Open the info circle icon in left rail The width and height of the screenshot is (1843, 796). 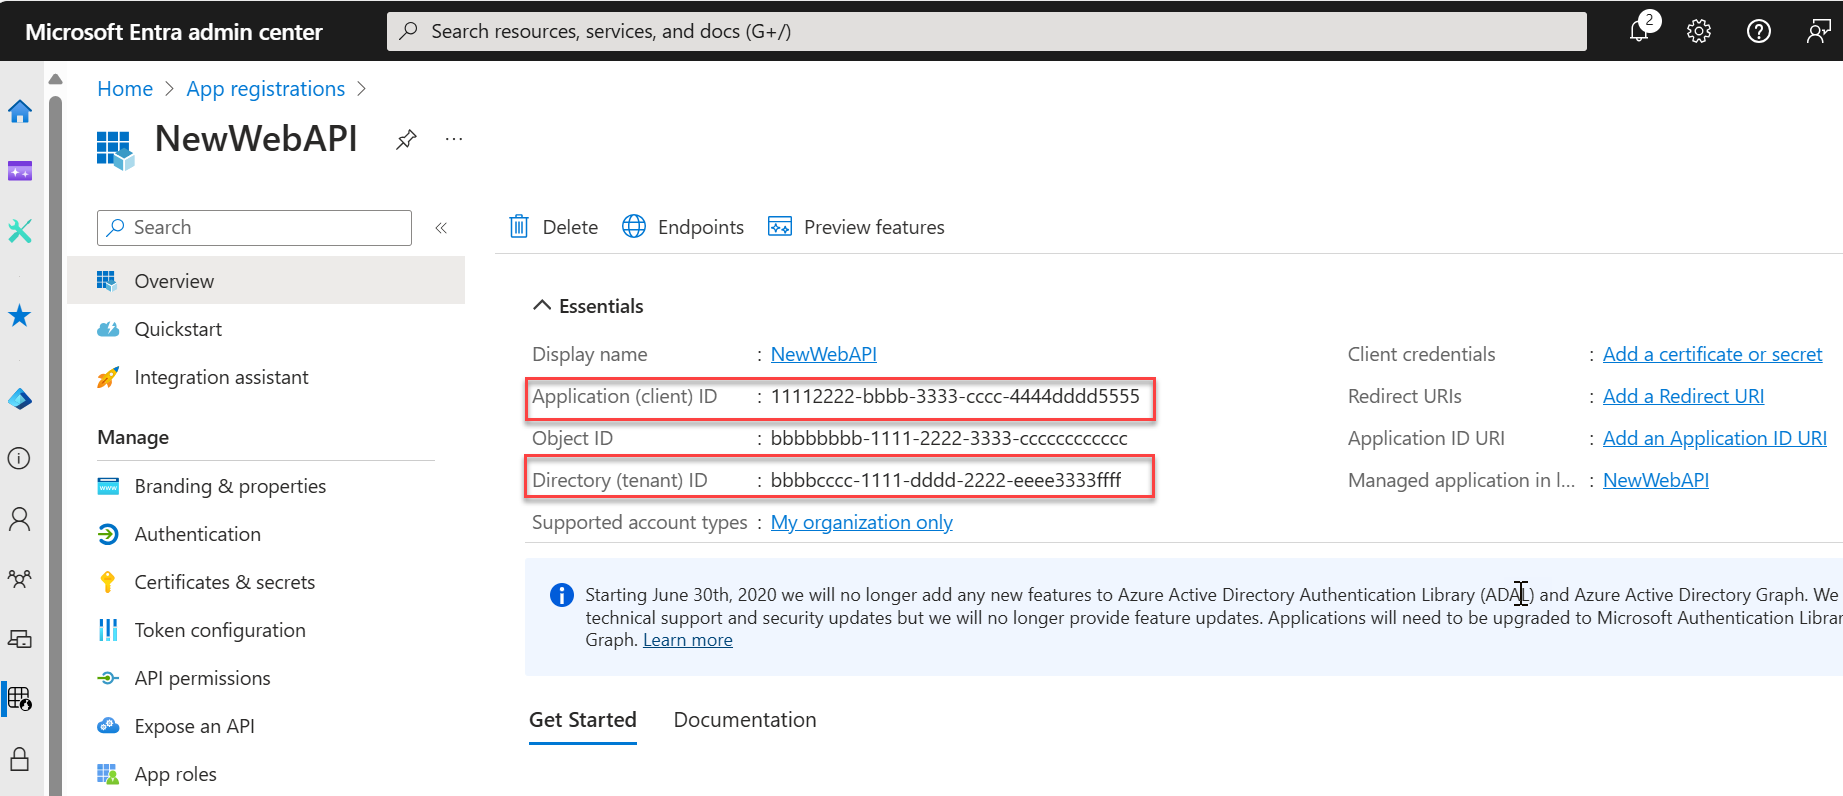point(20,458)
